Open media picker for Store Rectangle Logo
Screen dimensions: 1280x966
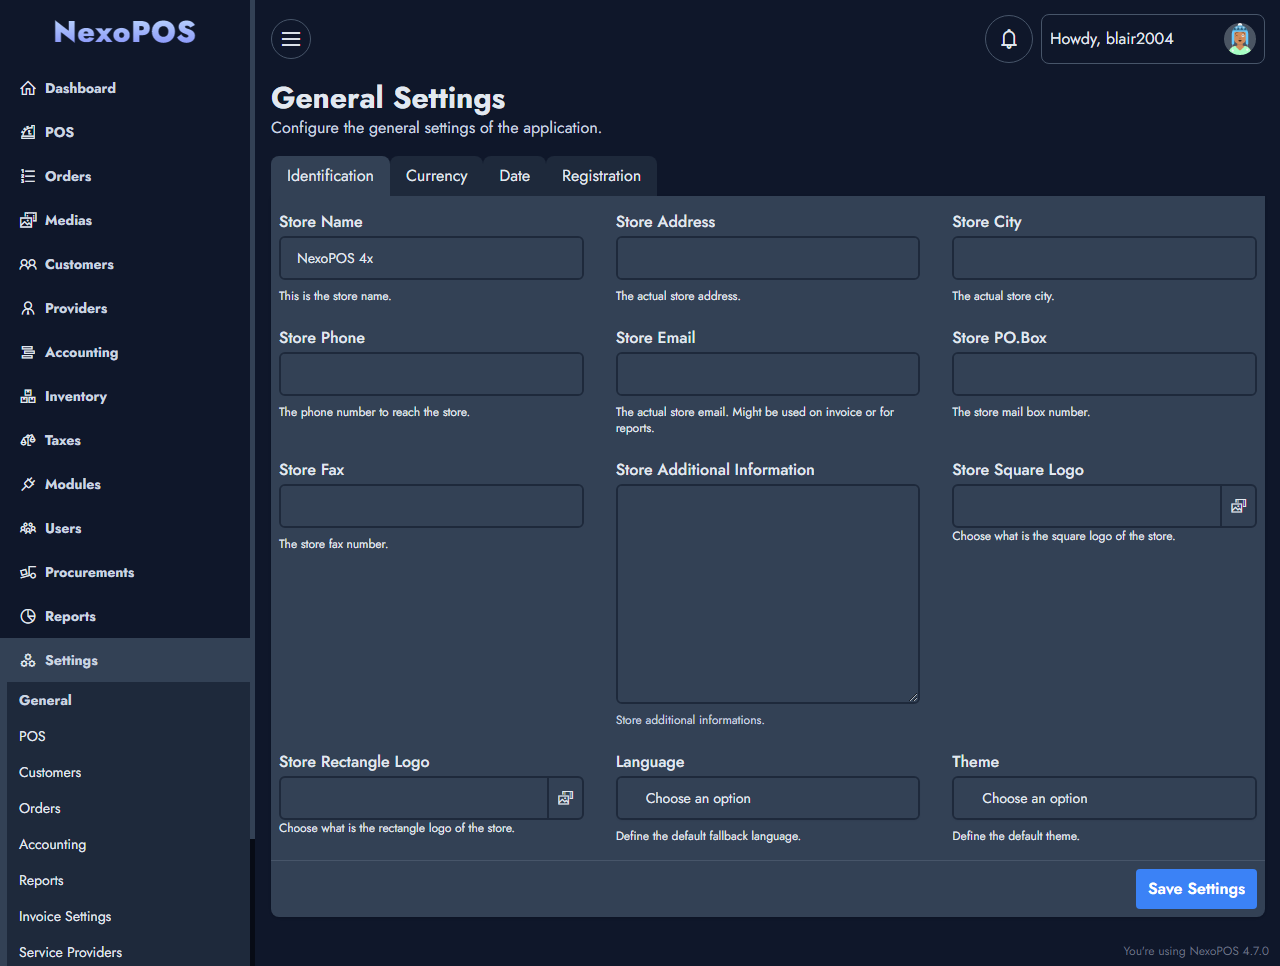point(565,798)
